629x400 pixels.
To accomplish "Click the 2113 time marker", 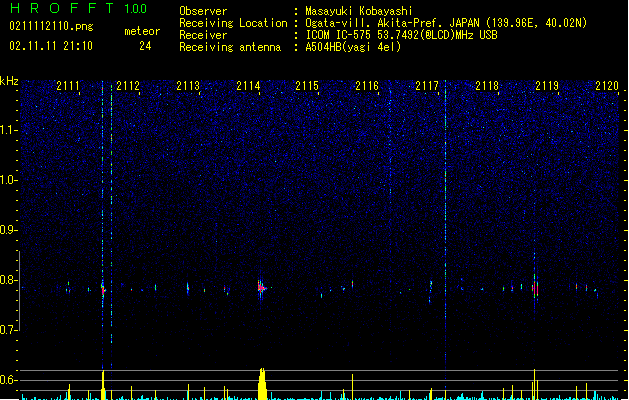I will (188, 86).
